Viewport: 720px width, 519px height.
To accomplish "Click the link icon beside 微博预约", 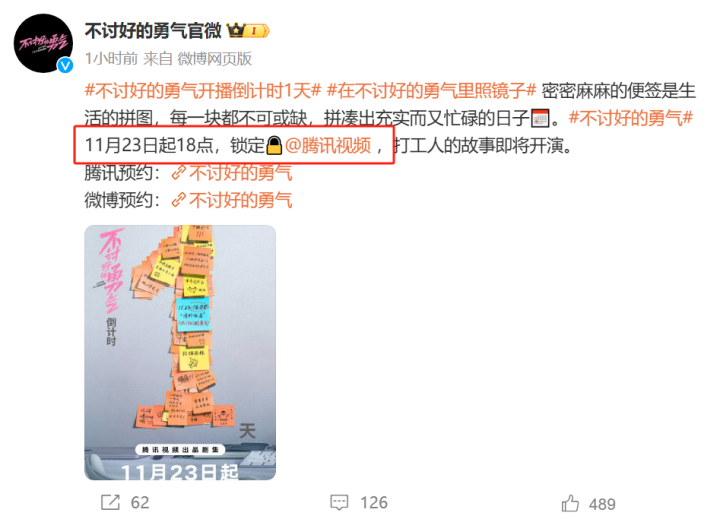I will (179, 200).
